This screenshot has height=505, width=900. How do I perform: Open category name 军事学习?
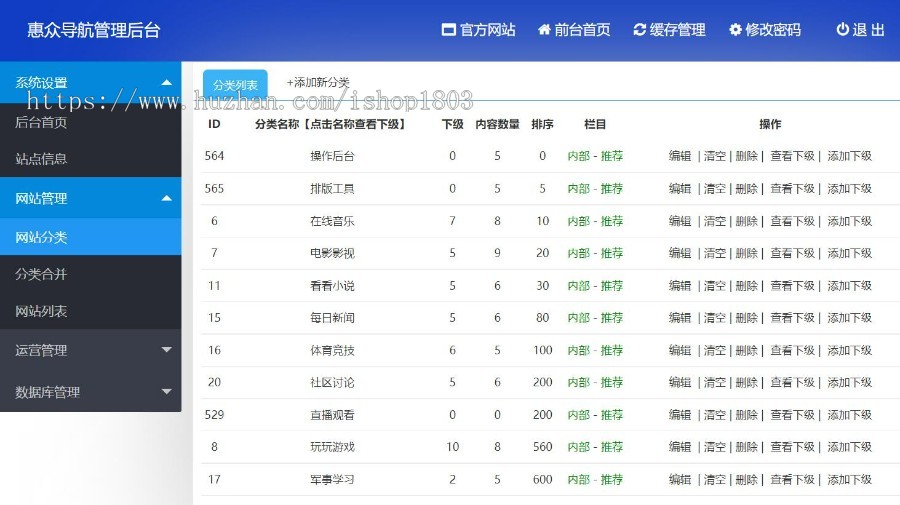tap(332, 480)
